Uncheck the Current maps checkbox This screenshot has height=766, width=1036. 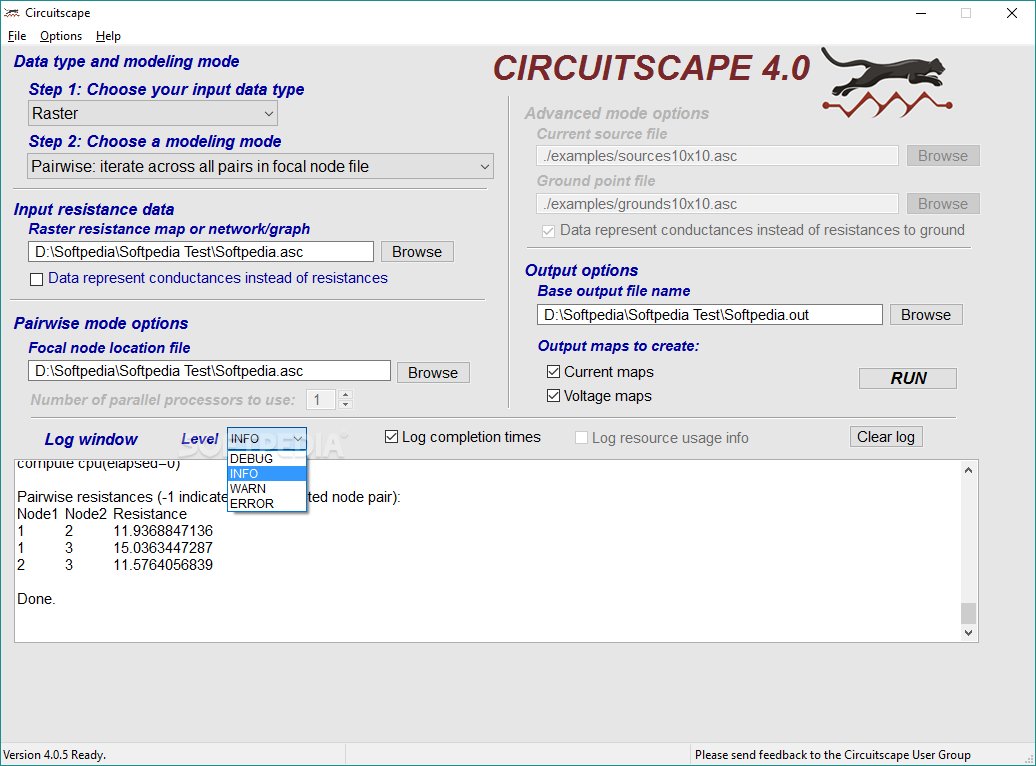pos(554,372)
